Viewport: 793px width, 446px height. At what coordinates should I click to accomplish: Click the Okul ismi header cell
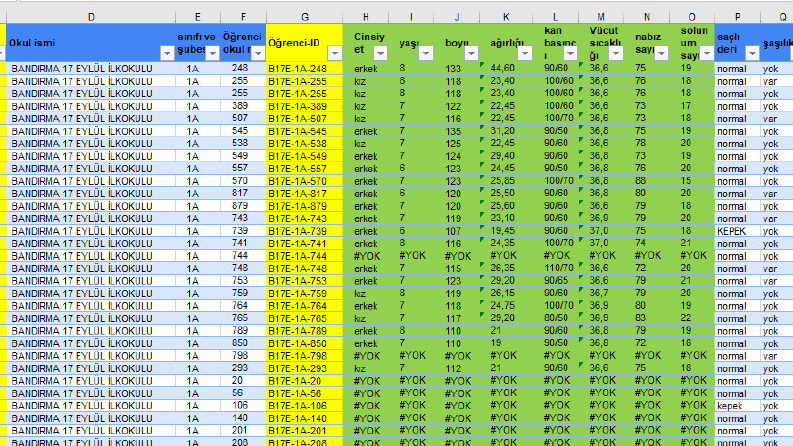pos(91,42)
